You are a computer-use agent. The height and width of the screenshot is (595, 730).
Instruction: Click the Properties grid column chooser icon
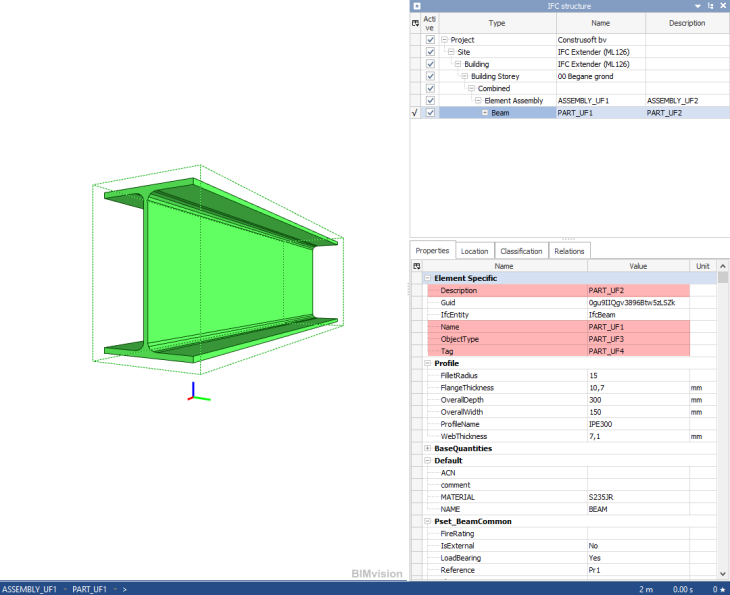pos(416,266)
